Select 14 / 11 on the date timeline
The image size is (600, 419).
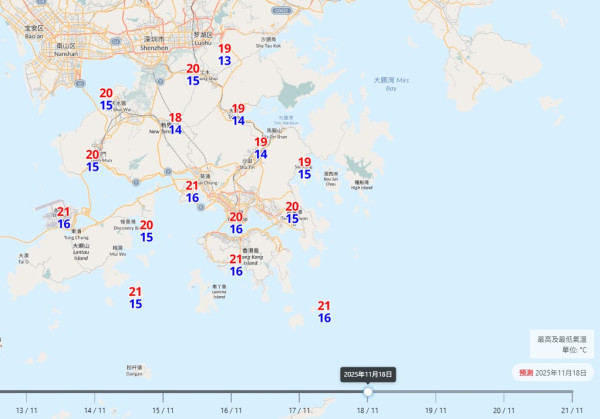(x=95, y=411)
